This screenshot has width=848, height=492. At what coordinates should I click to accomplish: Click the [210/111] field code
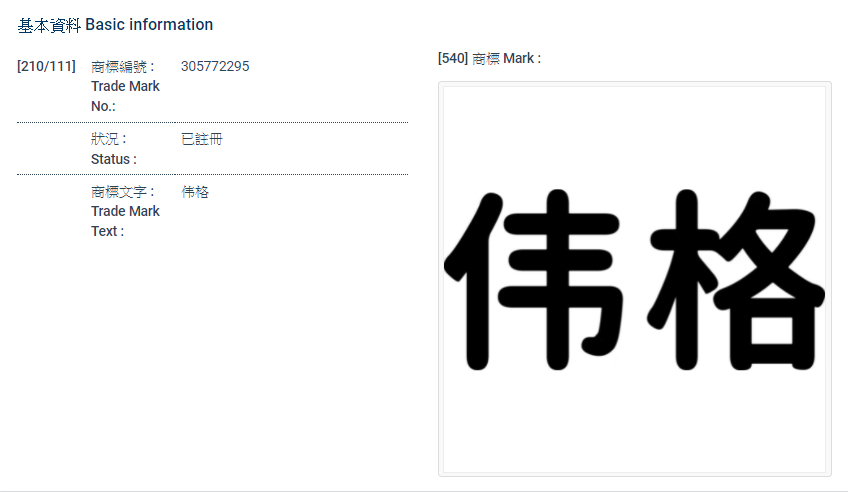[46, 67]
